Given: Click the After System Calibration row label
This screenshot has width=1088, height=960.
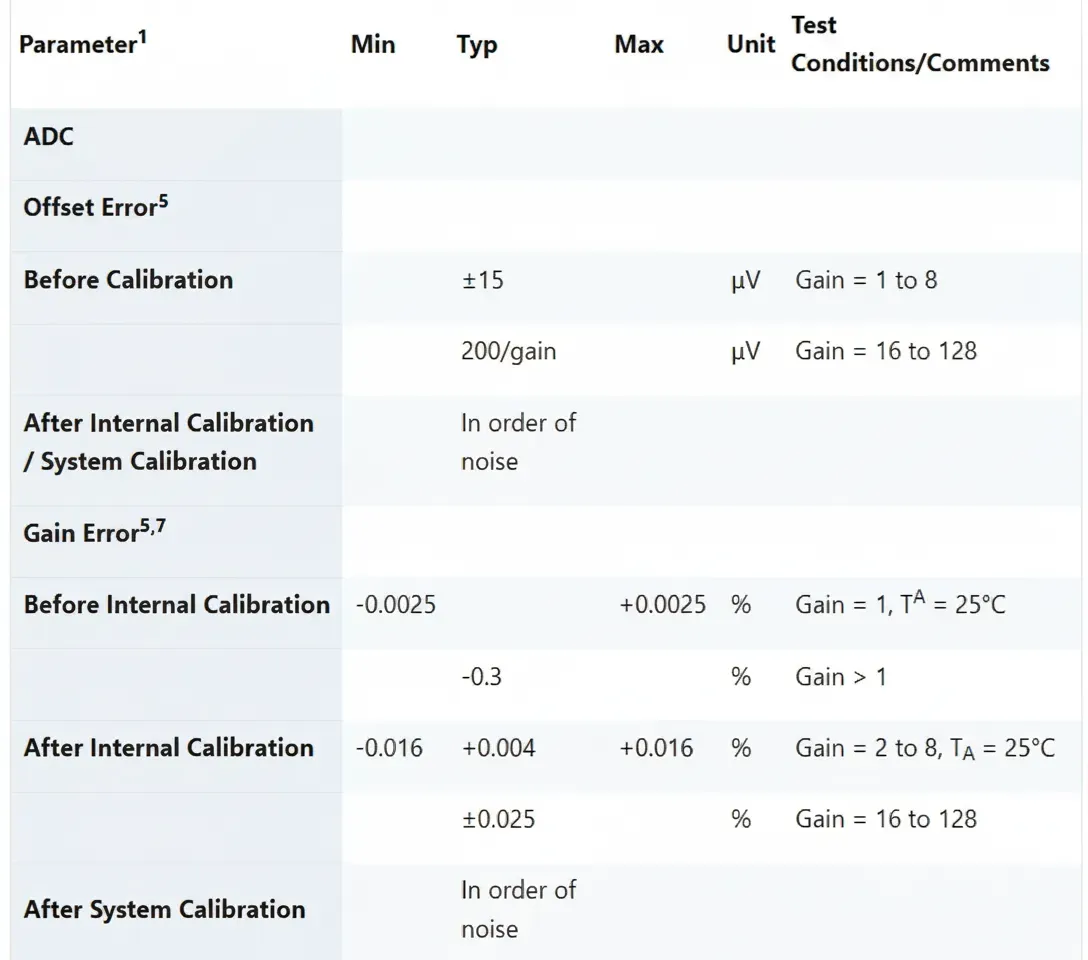Looking at the screenshot, I should [165, 909].
